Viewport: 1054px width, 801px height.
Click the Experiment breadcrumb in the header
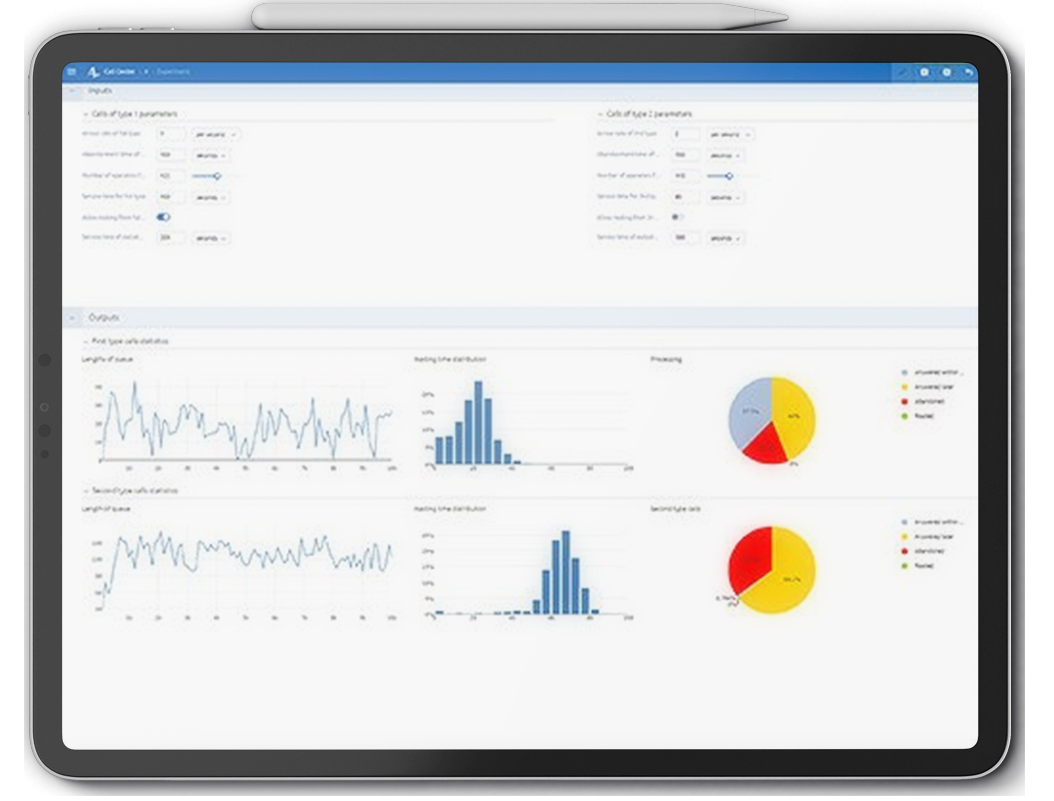[173, 72]
